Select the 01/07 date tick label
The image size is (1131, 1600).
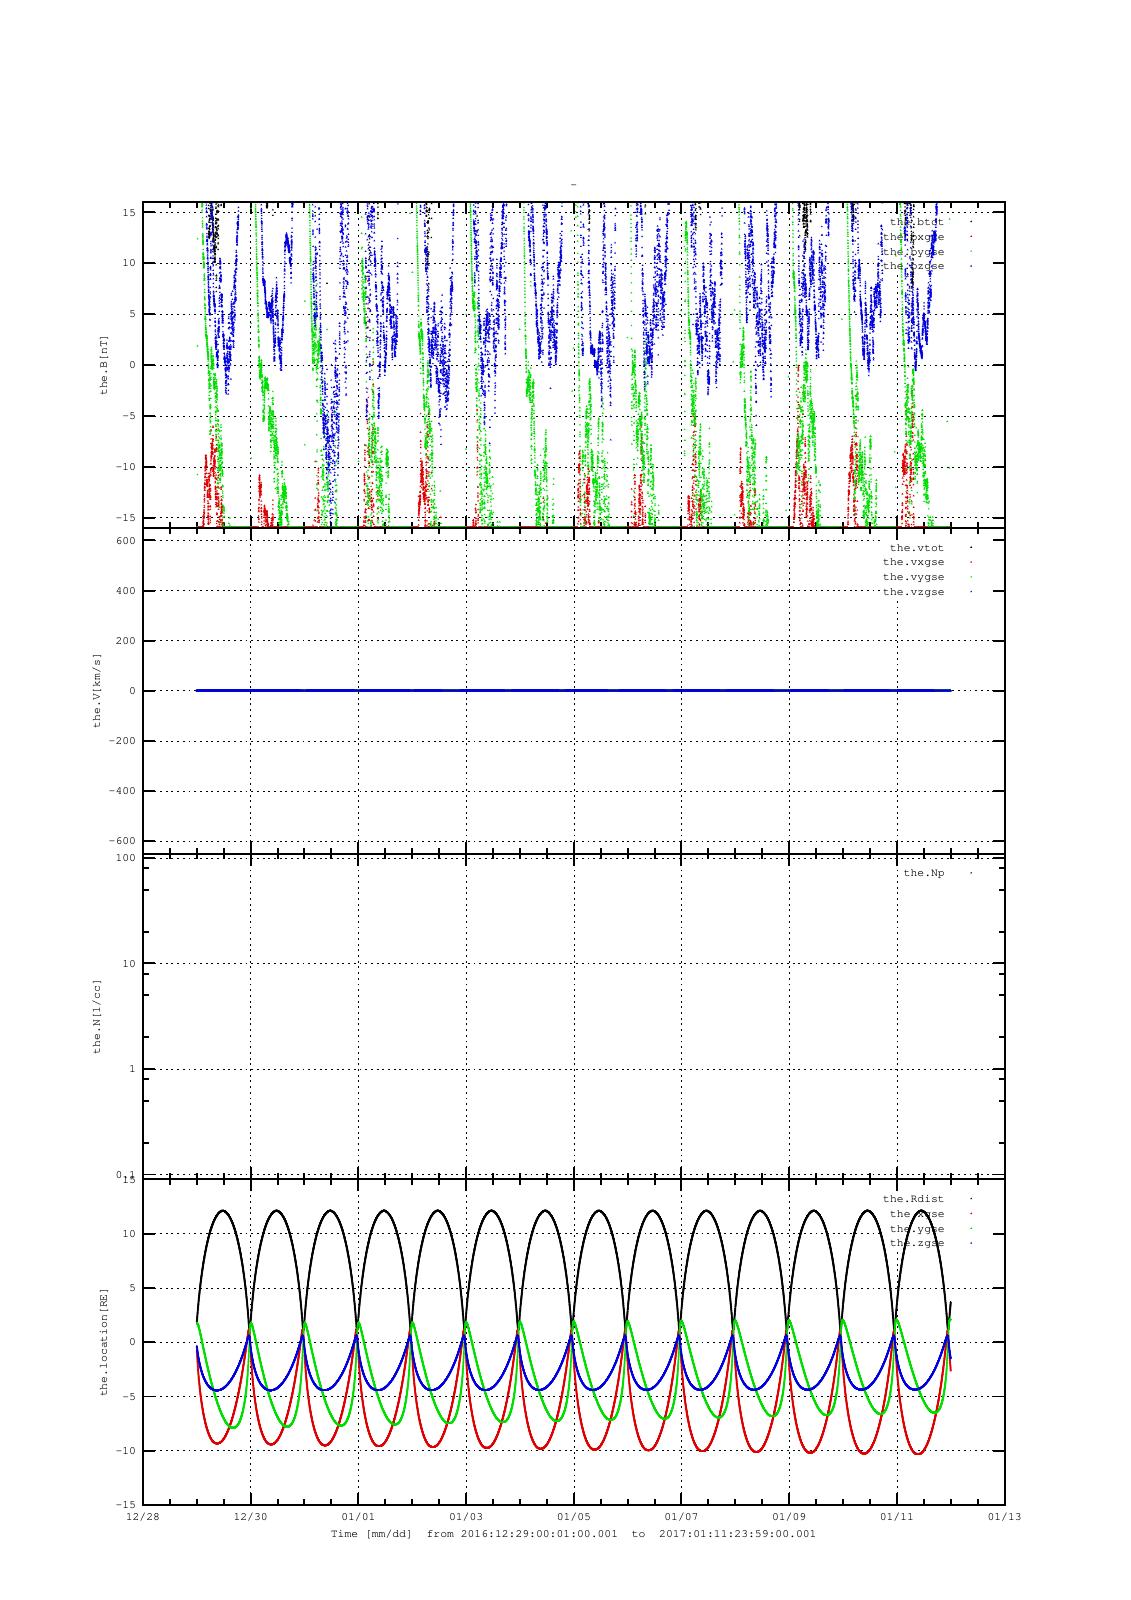tap(681, 1516)
